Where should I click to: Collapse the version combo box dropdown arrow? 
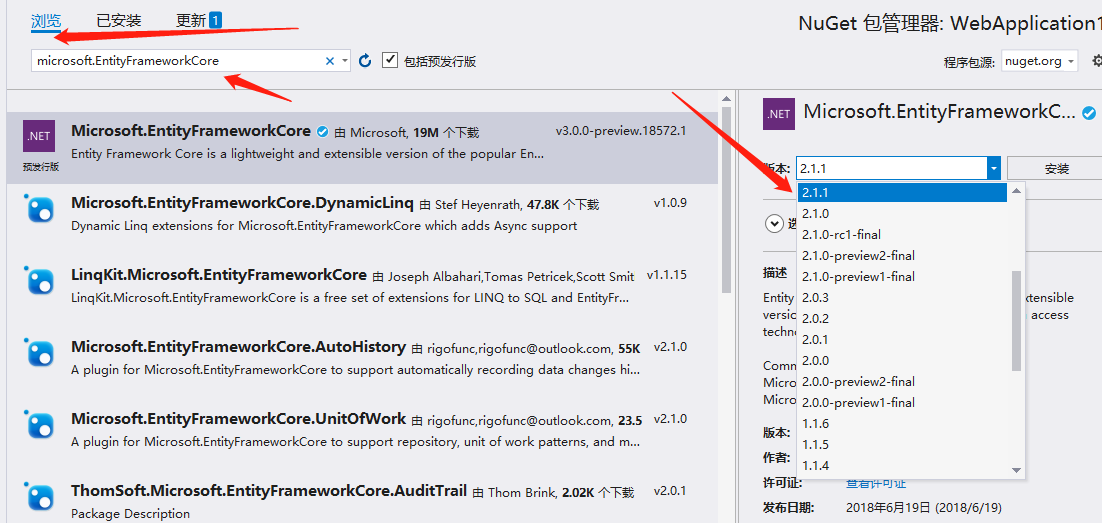tap(993, 169)
